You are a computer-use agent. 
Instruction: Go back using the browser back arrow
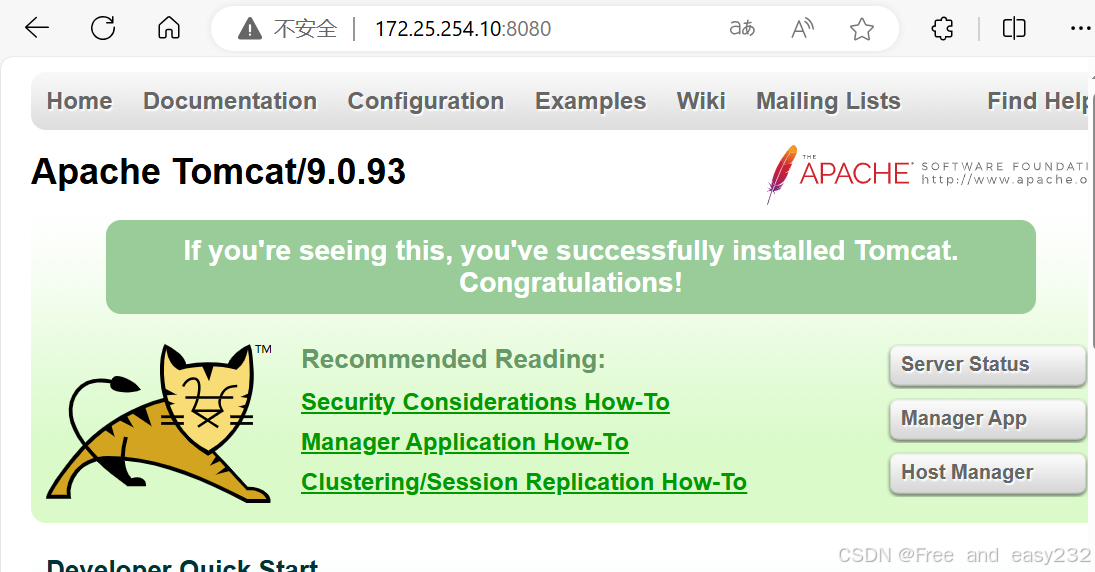point(36,28)
